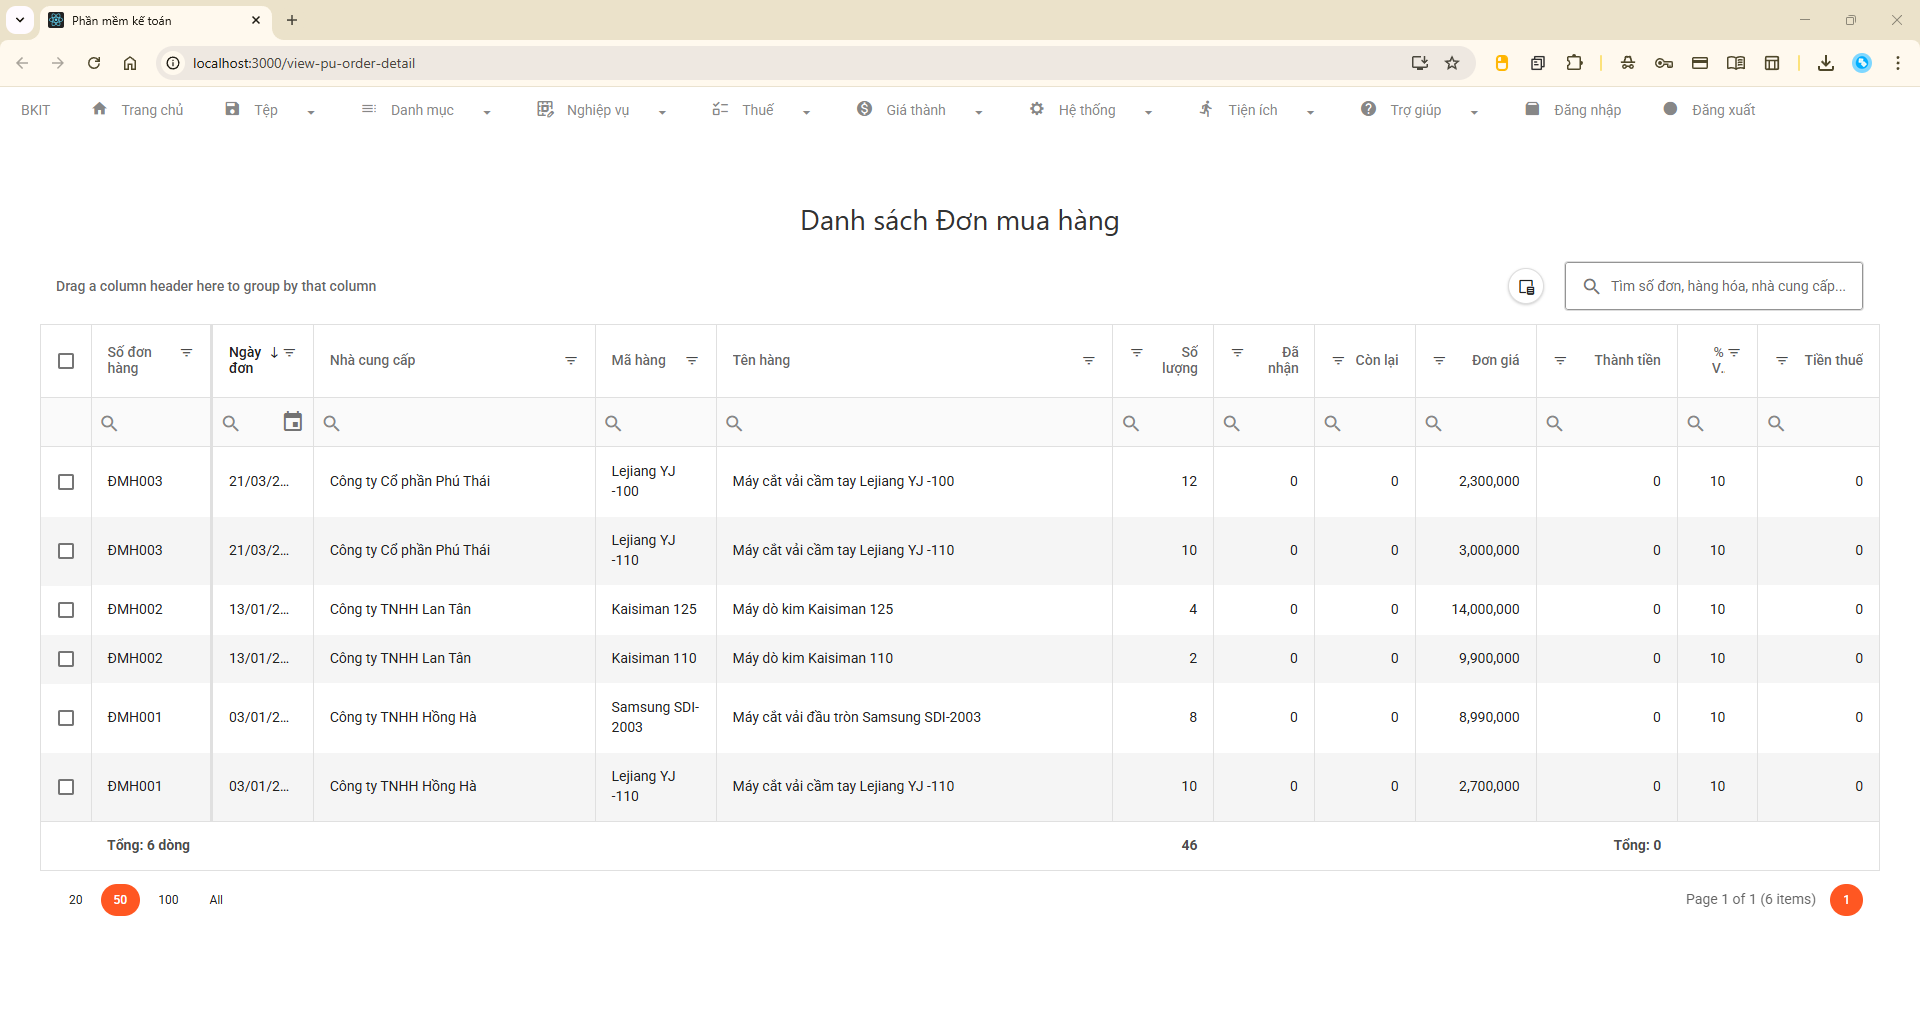
Task: Check the ĐMH001 row priced 2,700,000
Action: coord(66,787)
